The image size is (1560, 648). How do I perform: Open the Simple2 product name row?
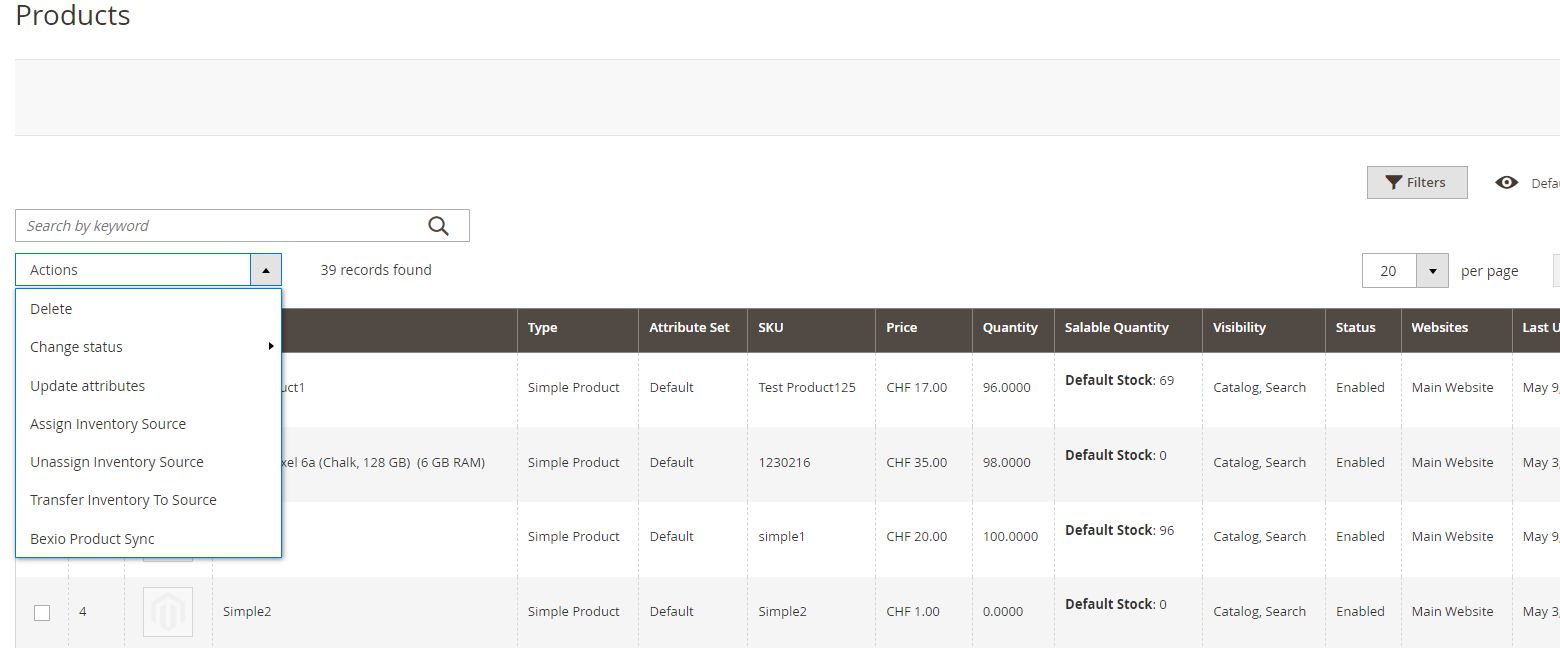point(247,612)
